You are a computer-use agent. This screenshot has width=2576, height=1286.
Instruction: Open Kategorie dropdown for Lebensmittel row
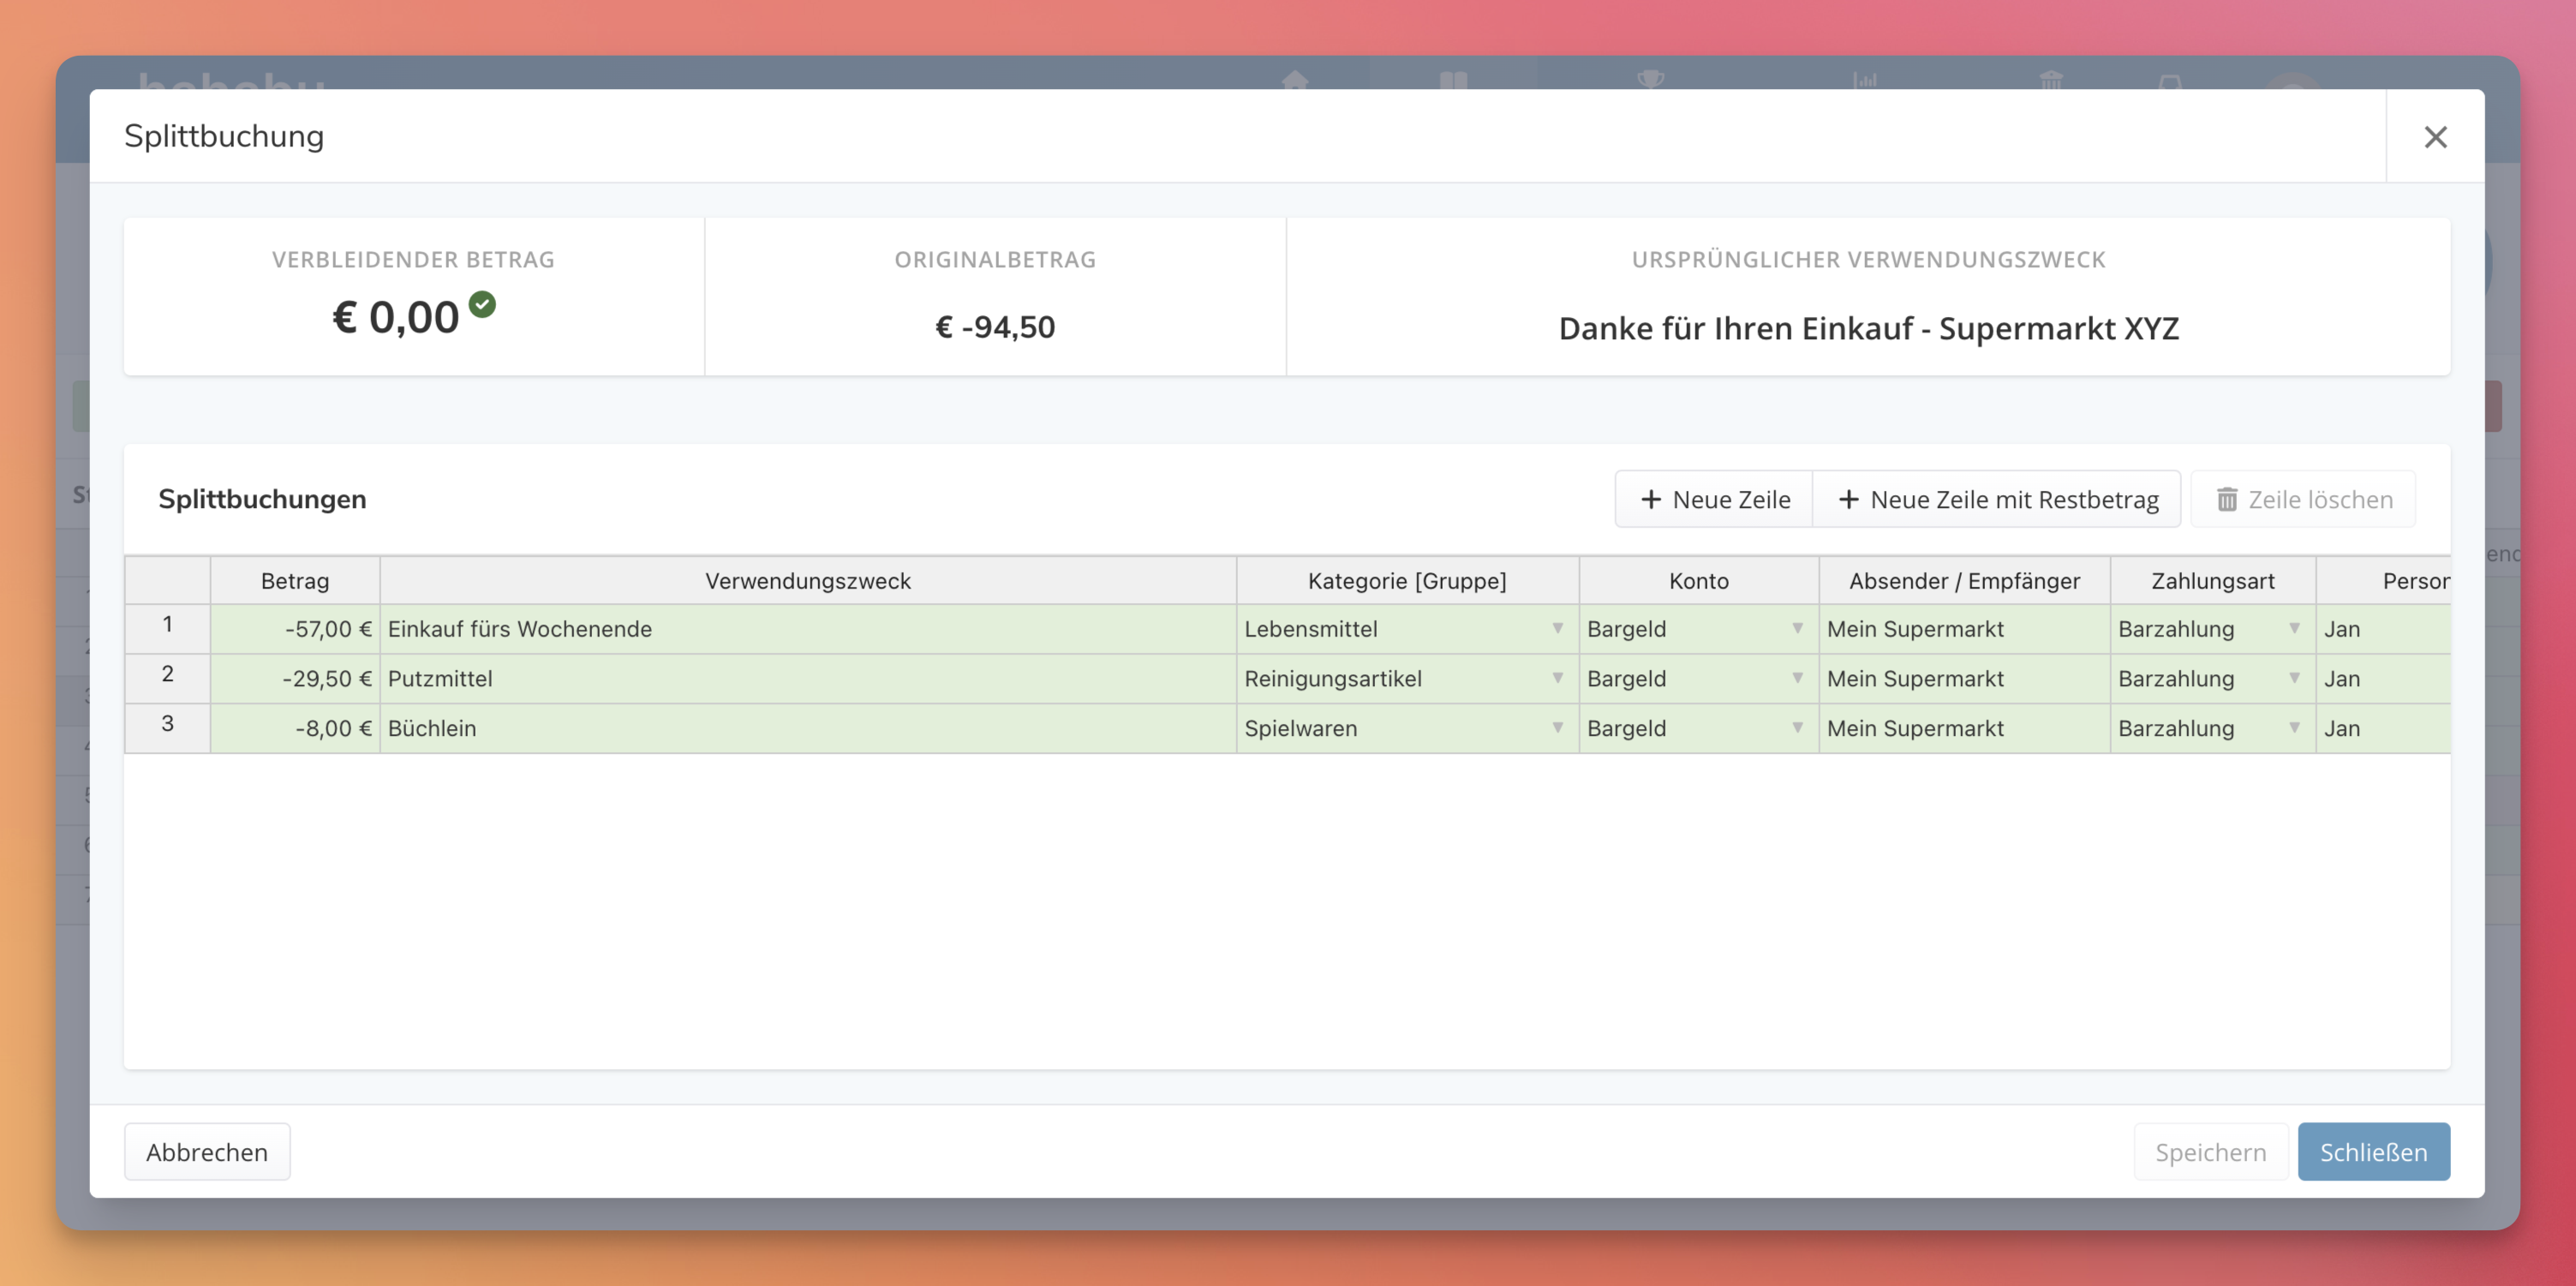[1557, 628]
